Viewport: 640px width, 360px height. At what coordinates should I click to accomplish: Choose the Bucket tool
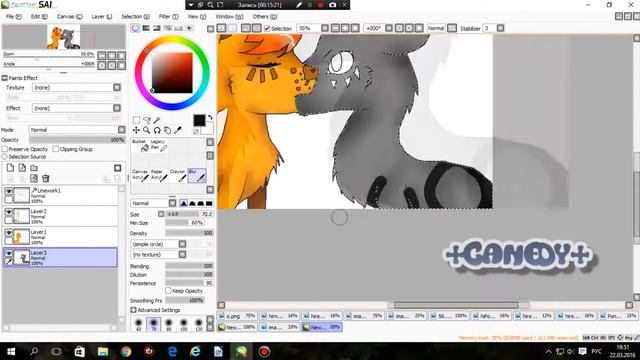click(x=140, y=145)
